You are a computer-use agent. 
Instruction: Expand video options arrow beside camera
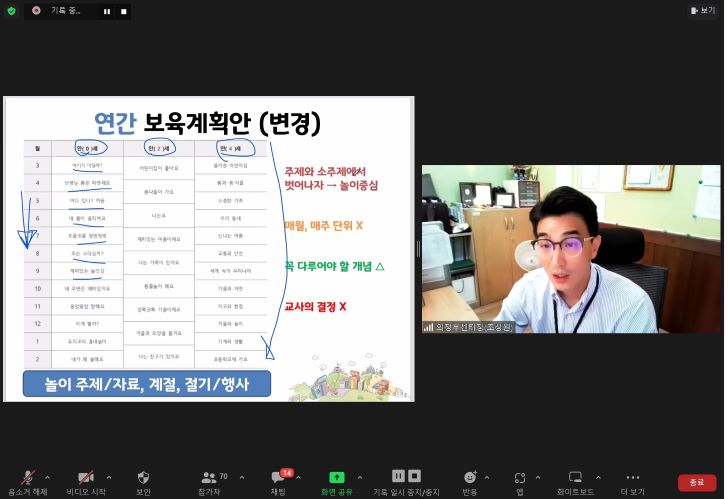(109, 477)
